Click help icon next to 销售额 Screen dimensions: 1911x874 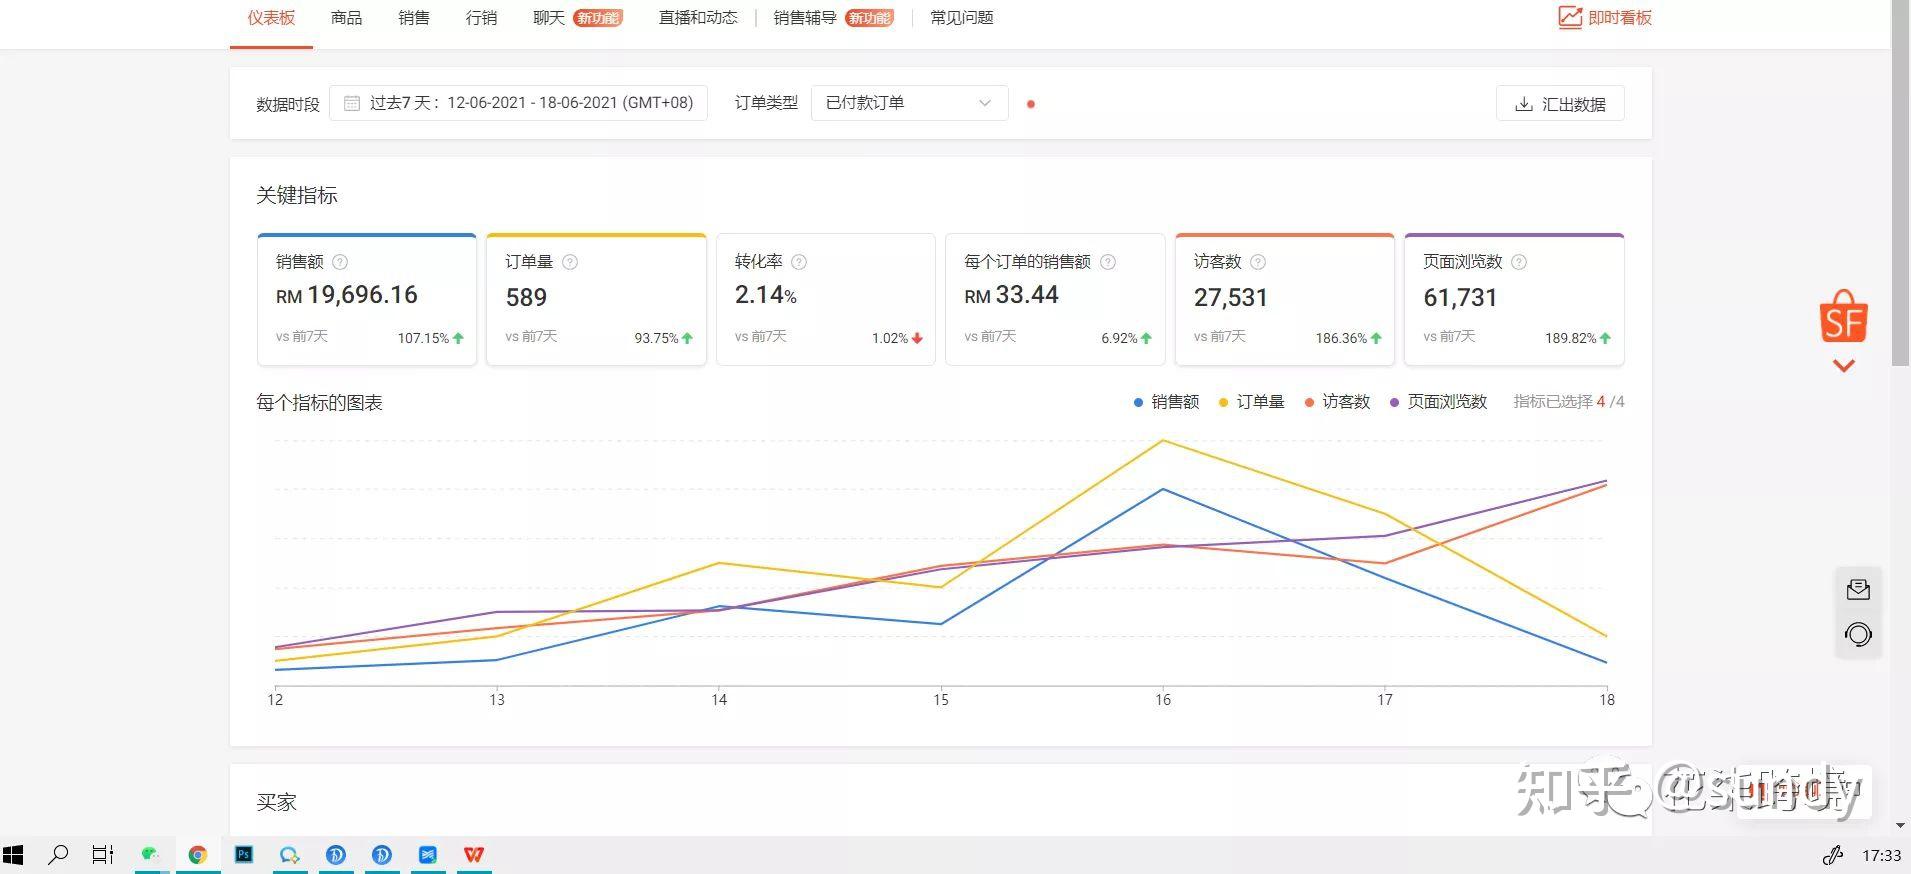[x=340, y=262]
